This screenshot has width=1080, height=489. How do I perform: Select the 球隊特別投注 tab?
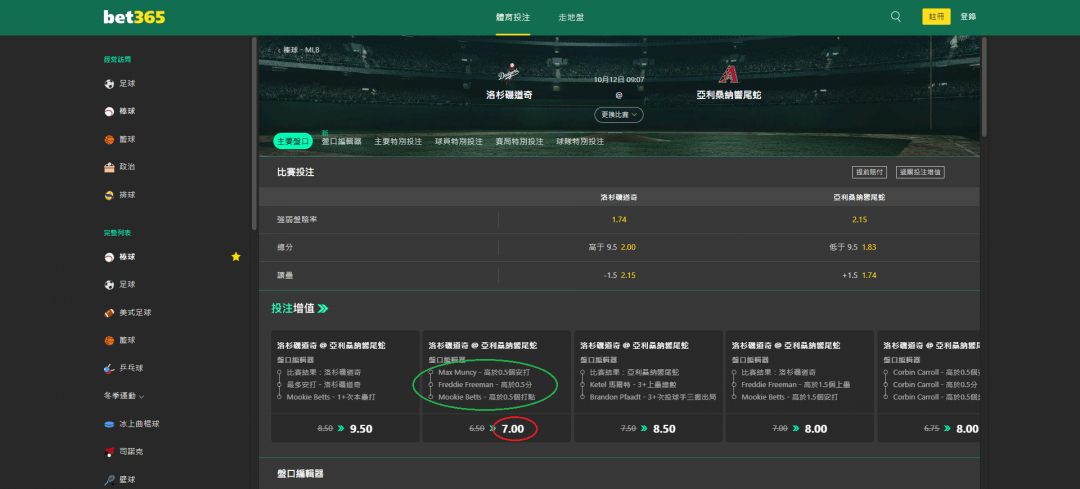tap(580, 141)
